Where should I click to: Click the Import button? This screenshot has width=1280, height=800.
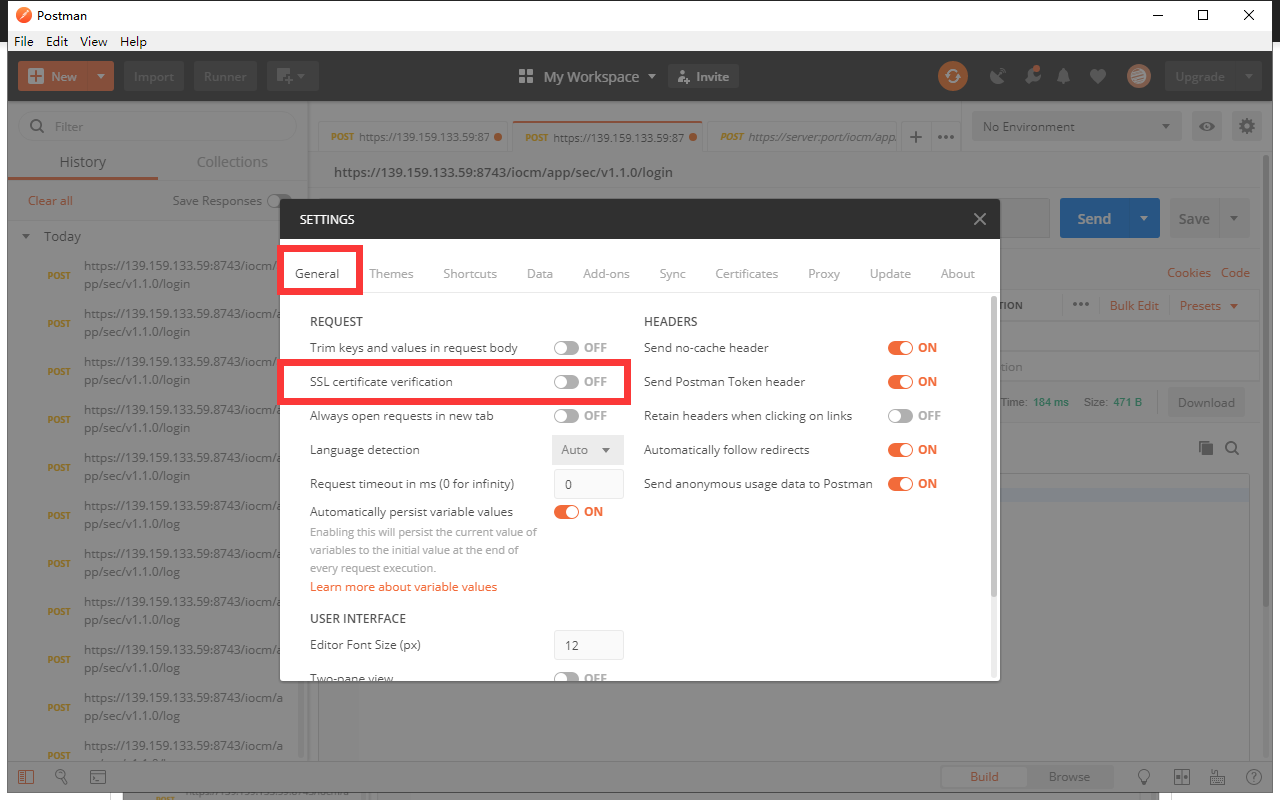tap(154, 76)
